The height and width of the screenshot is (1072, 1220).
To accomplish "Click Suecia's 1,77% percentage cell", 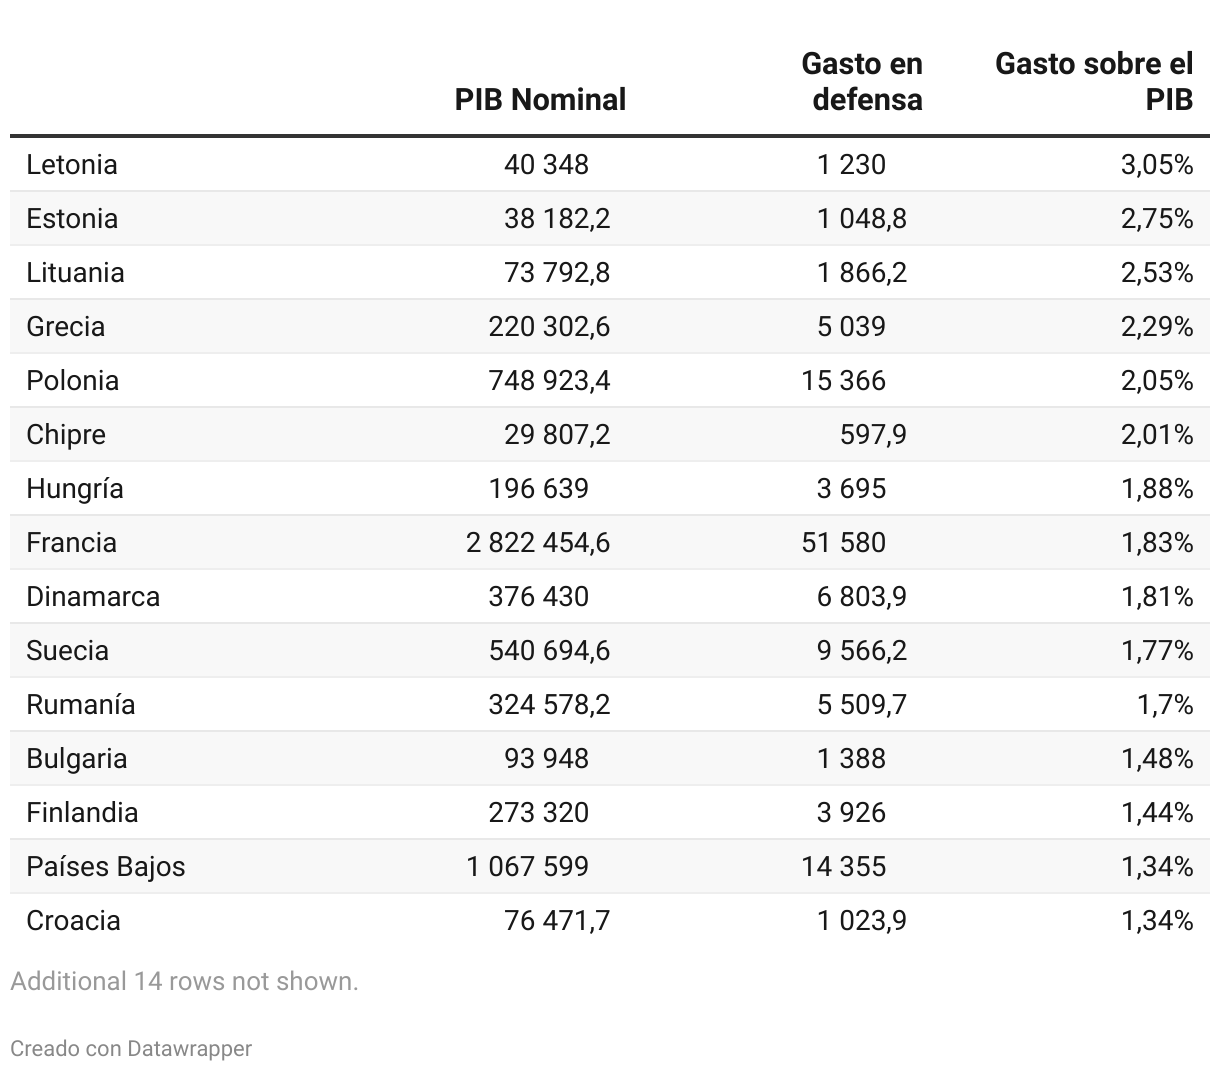I will coord(1157,650).
